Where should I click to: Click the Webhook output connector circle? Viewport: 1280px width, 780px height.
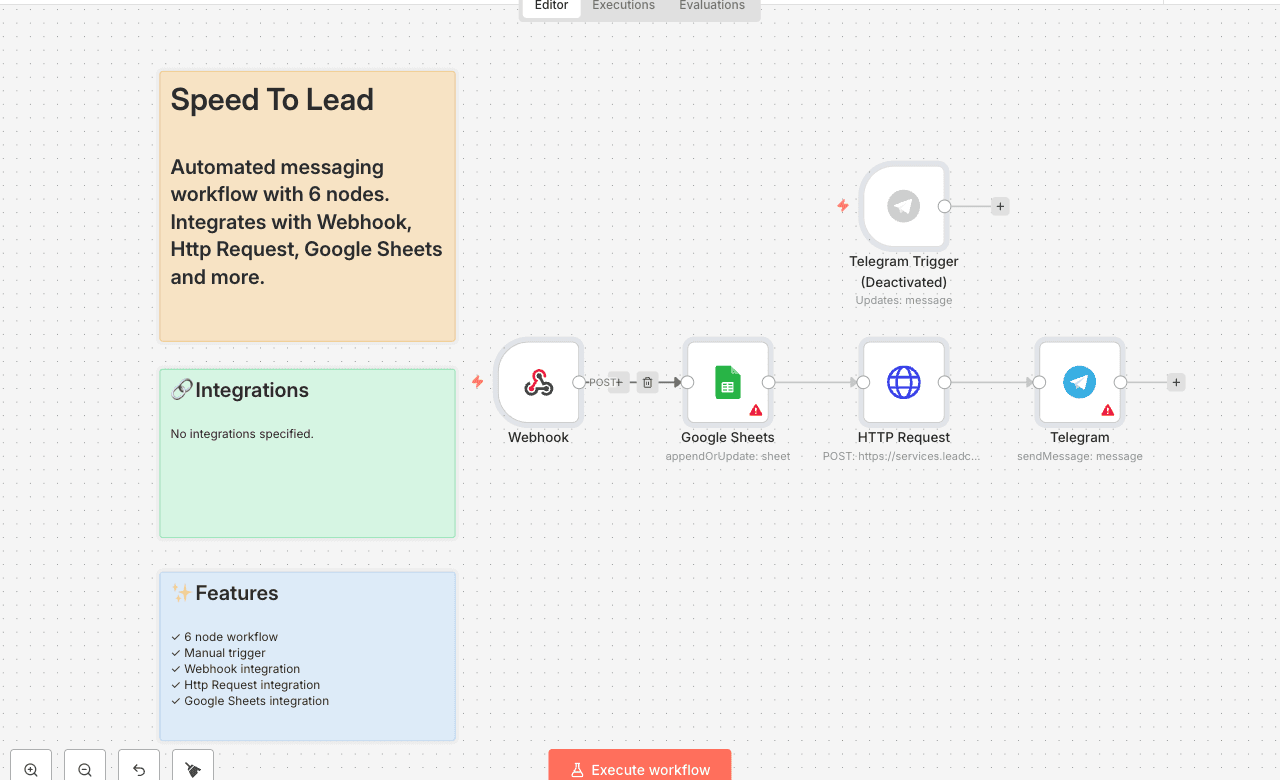click(579, 382)
